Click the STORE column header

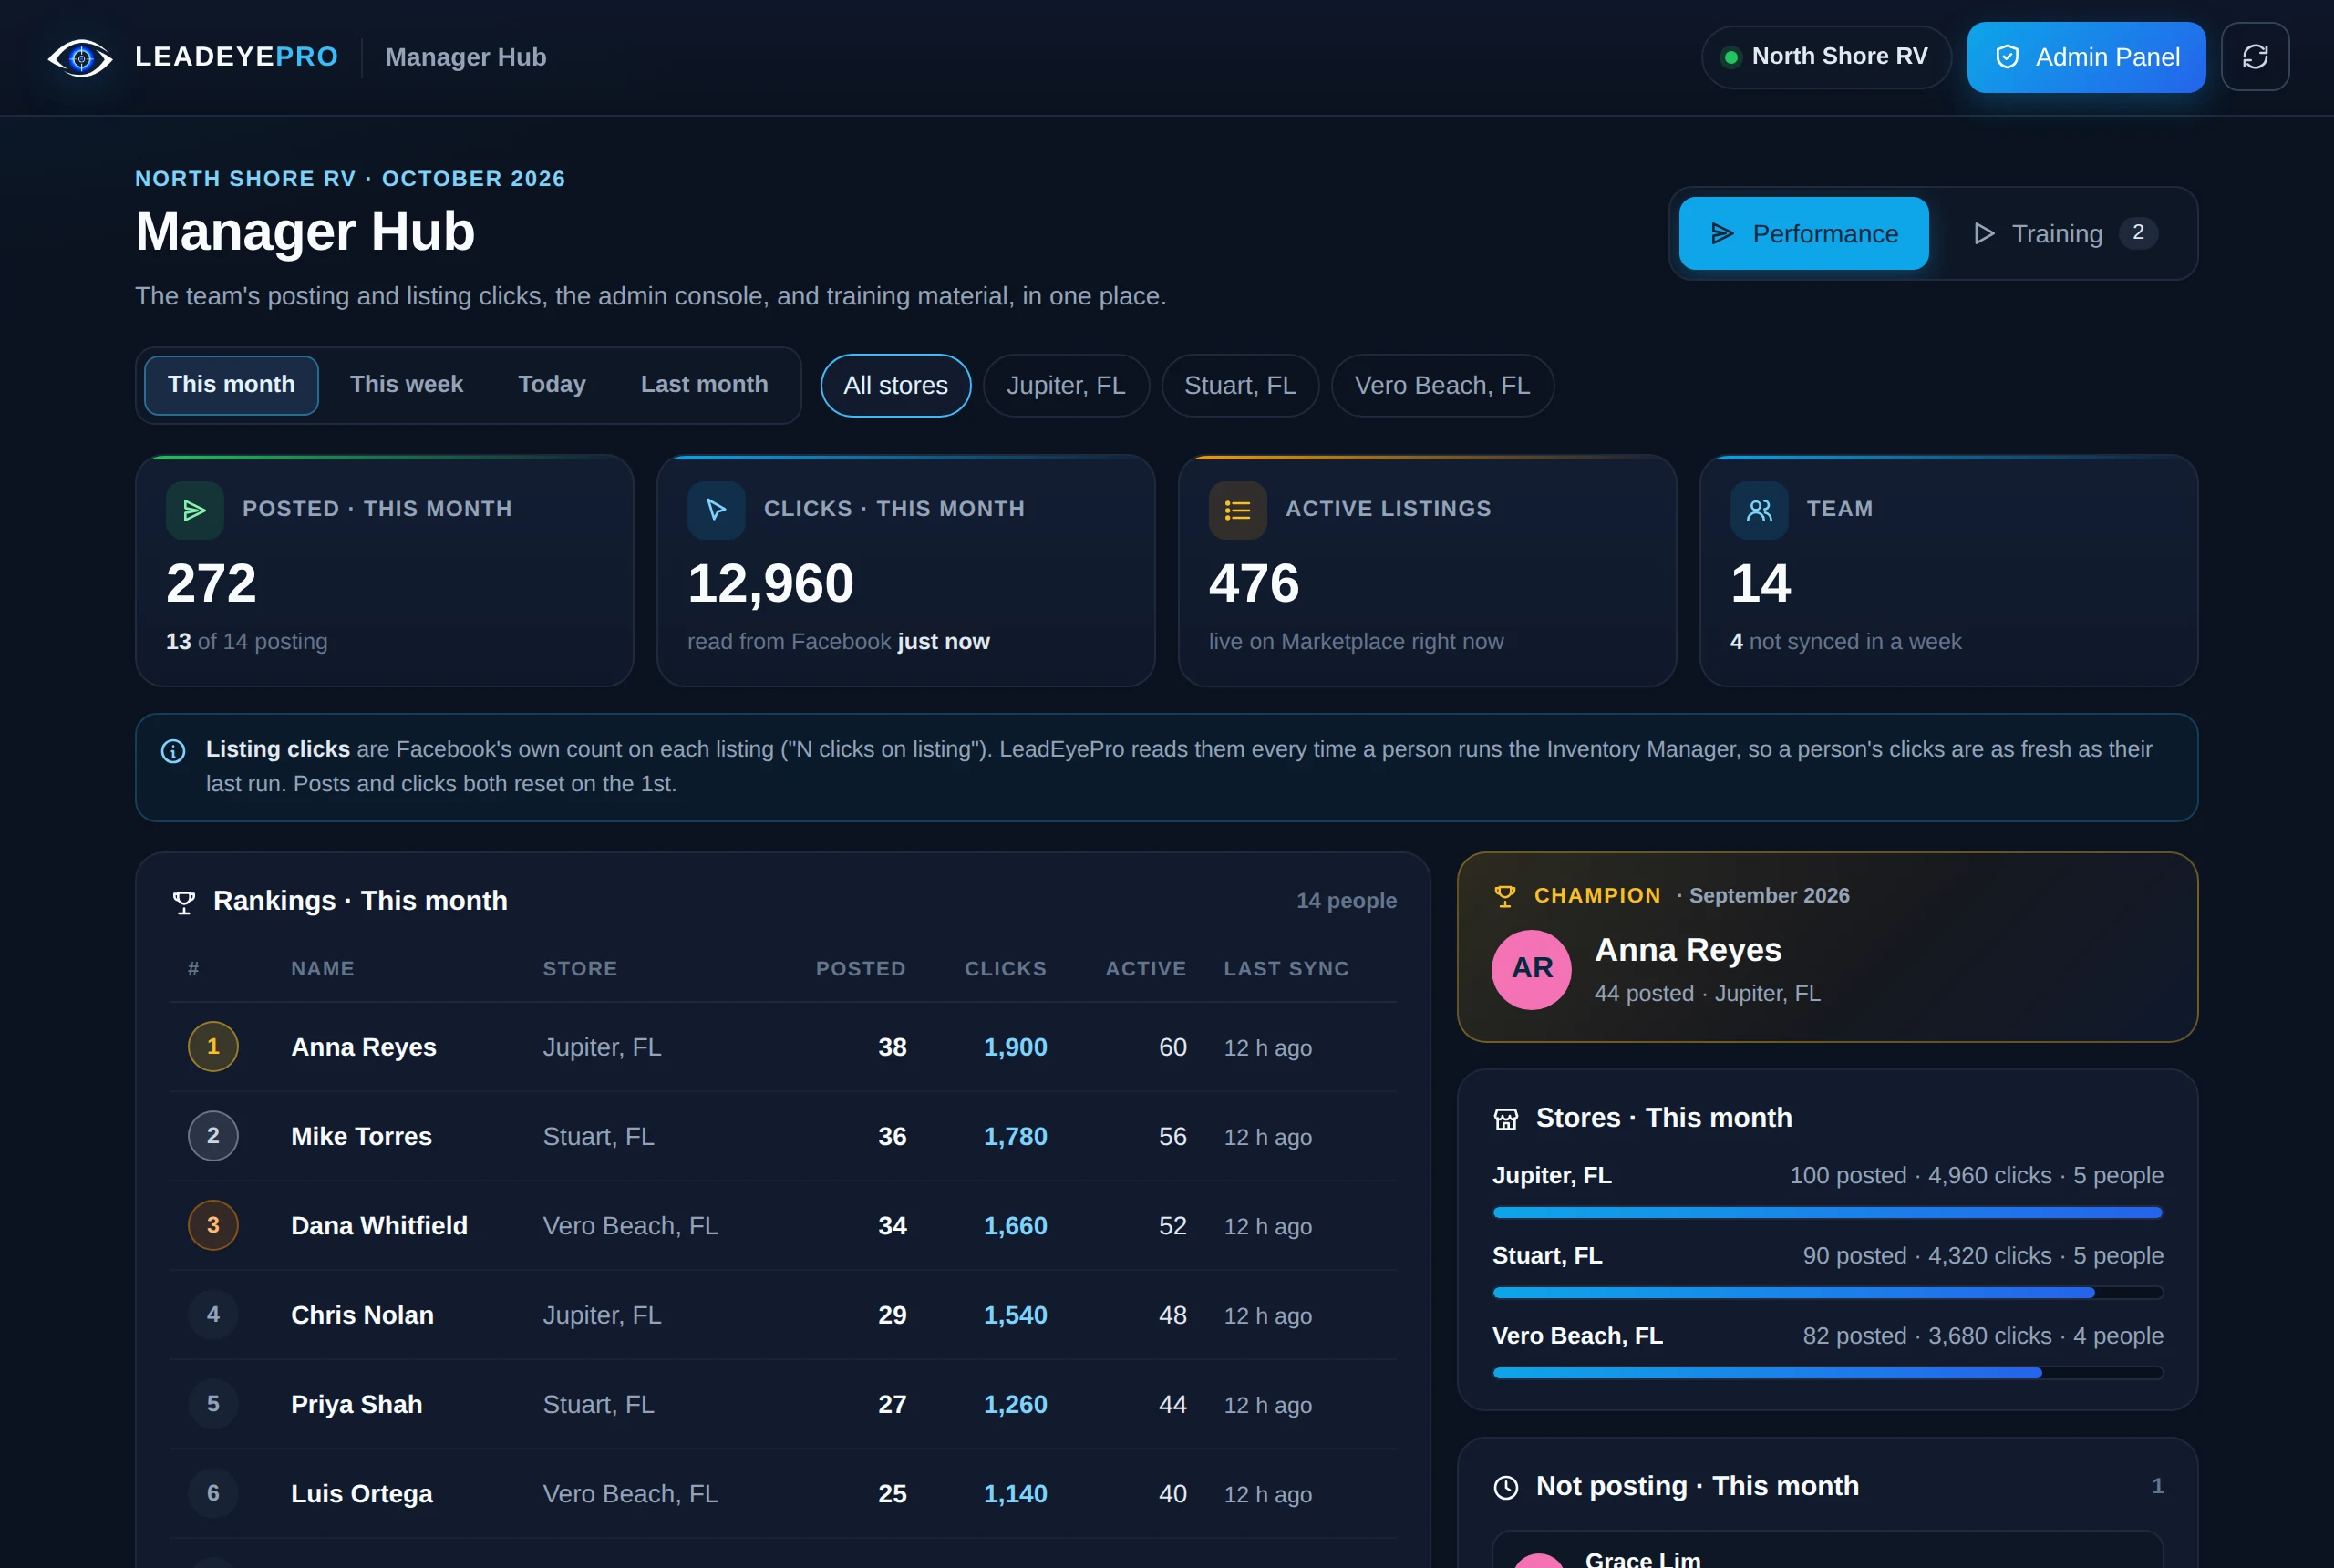point(580,968)
